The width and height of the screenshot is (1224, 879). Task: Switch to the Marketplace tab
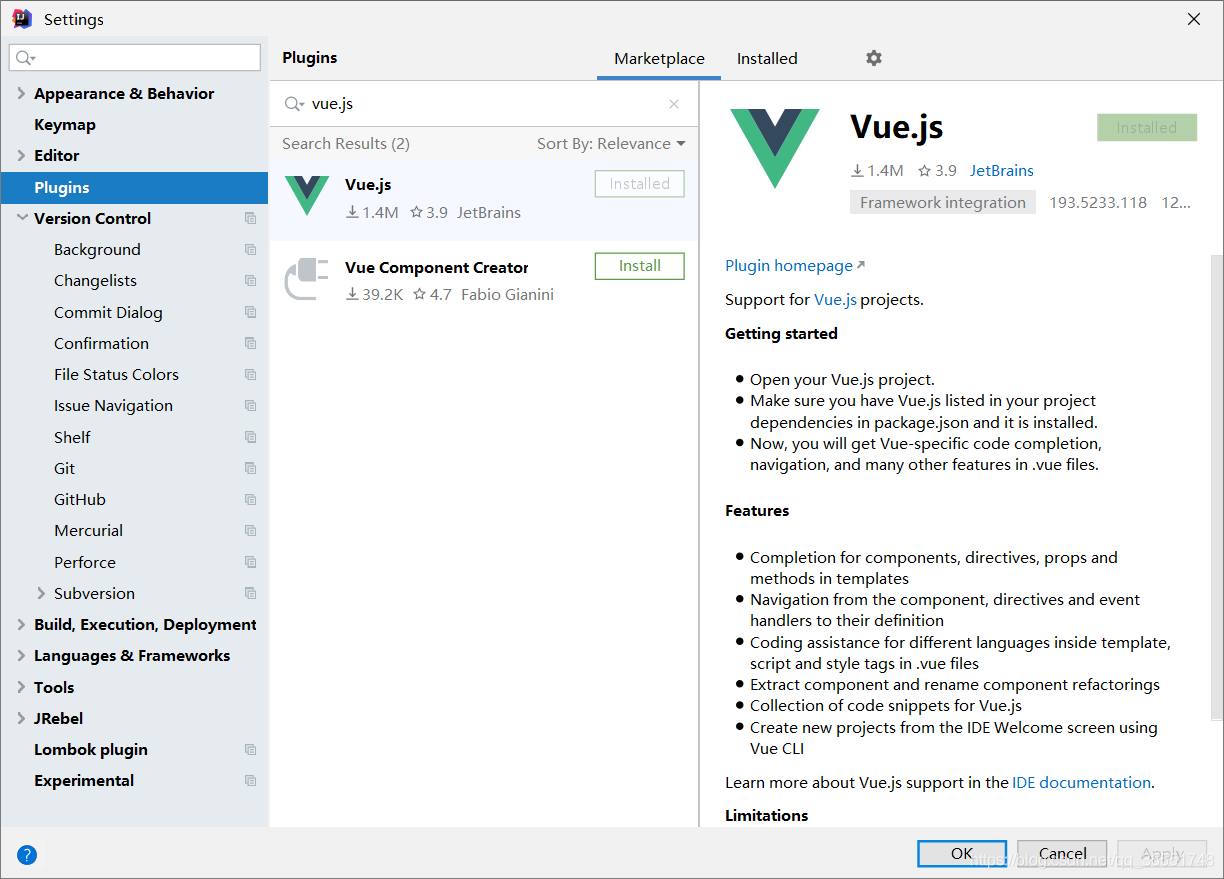[659, 58]
